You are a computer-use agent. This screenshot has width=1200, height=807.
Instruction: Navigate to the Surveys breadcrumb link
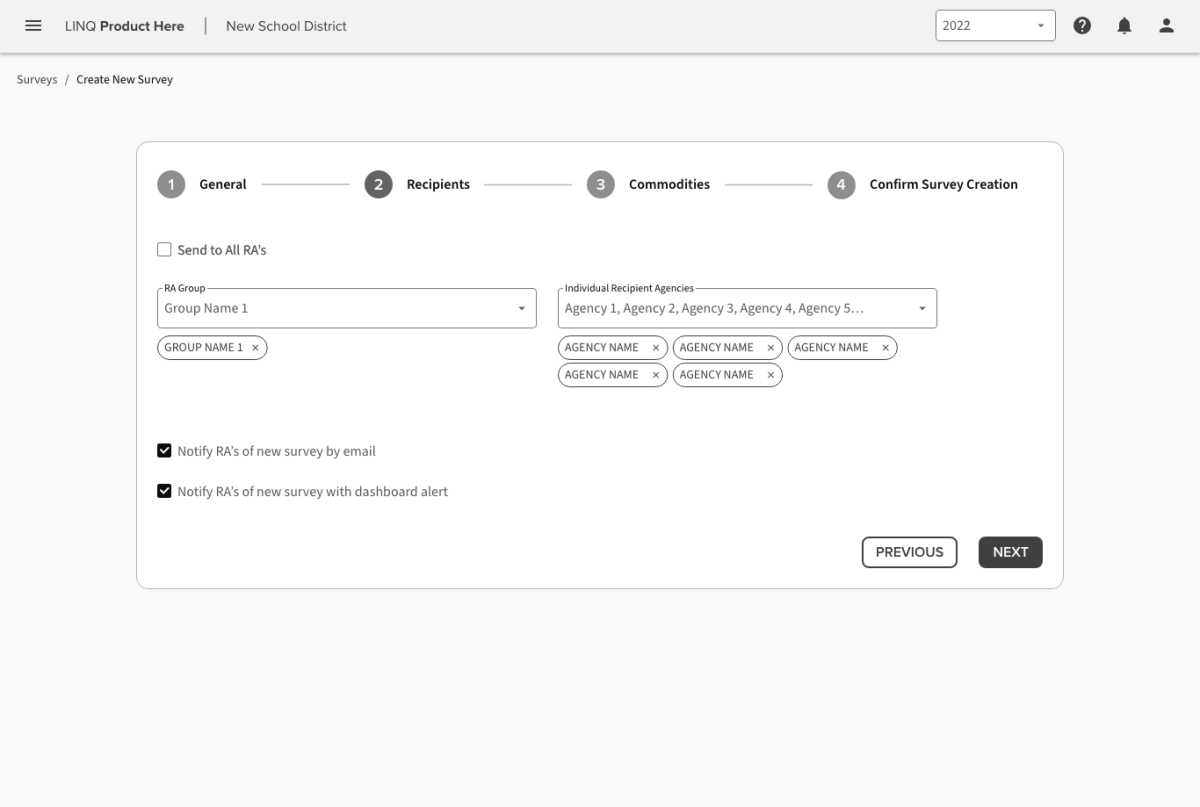tap(37, 80)
